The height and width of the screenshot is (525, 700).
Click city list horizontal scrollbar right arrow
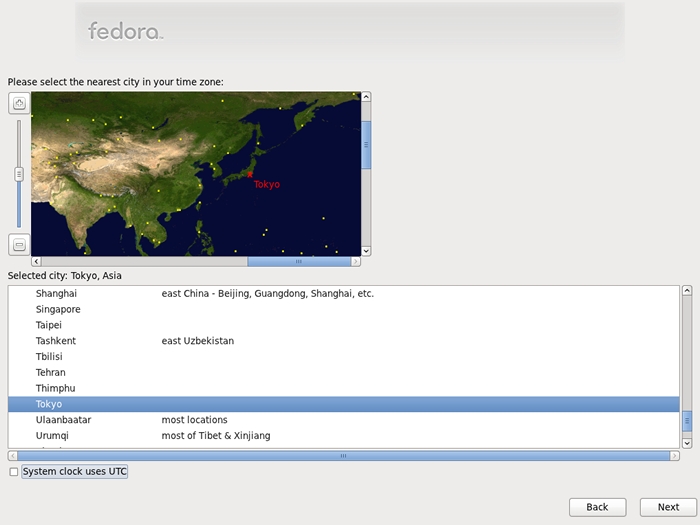(675, 456)
